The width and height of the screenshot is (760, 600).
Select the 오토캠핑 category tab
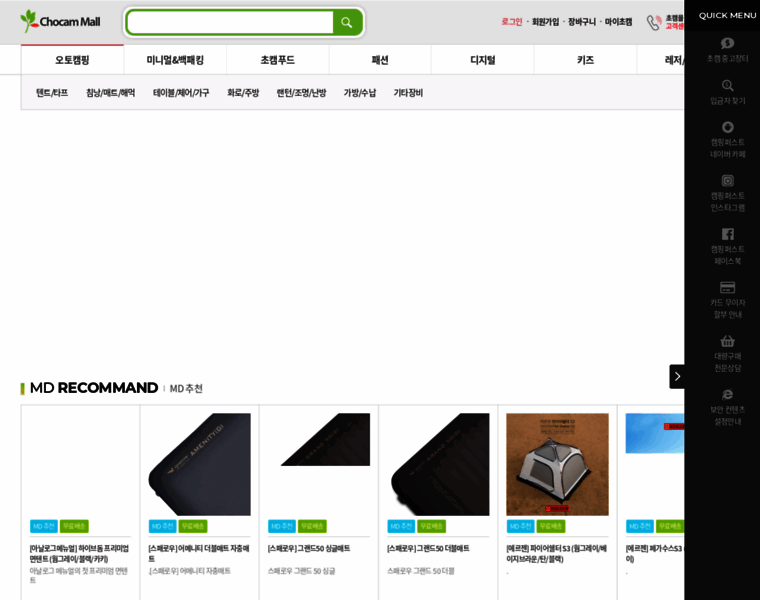72,60
